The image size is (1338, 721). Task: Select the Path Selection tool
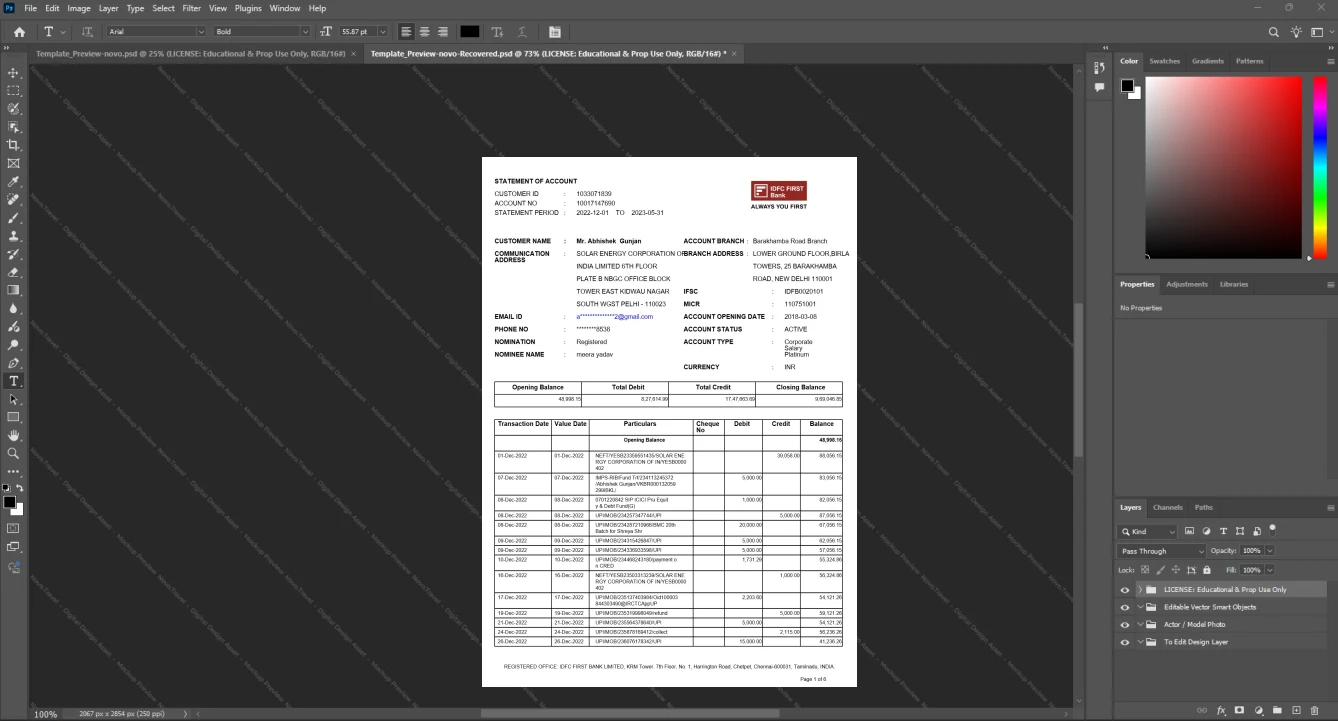coord(14,399)
